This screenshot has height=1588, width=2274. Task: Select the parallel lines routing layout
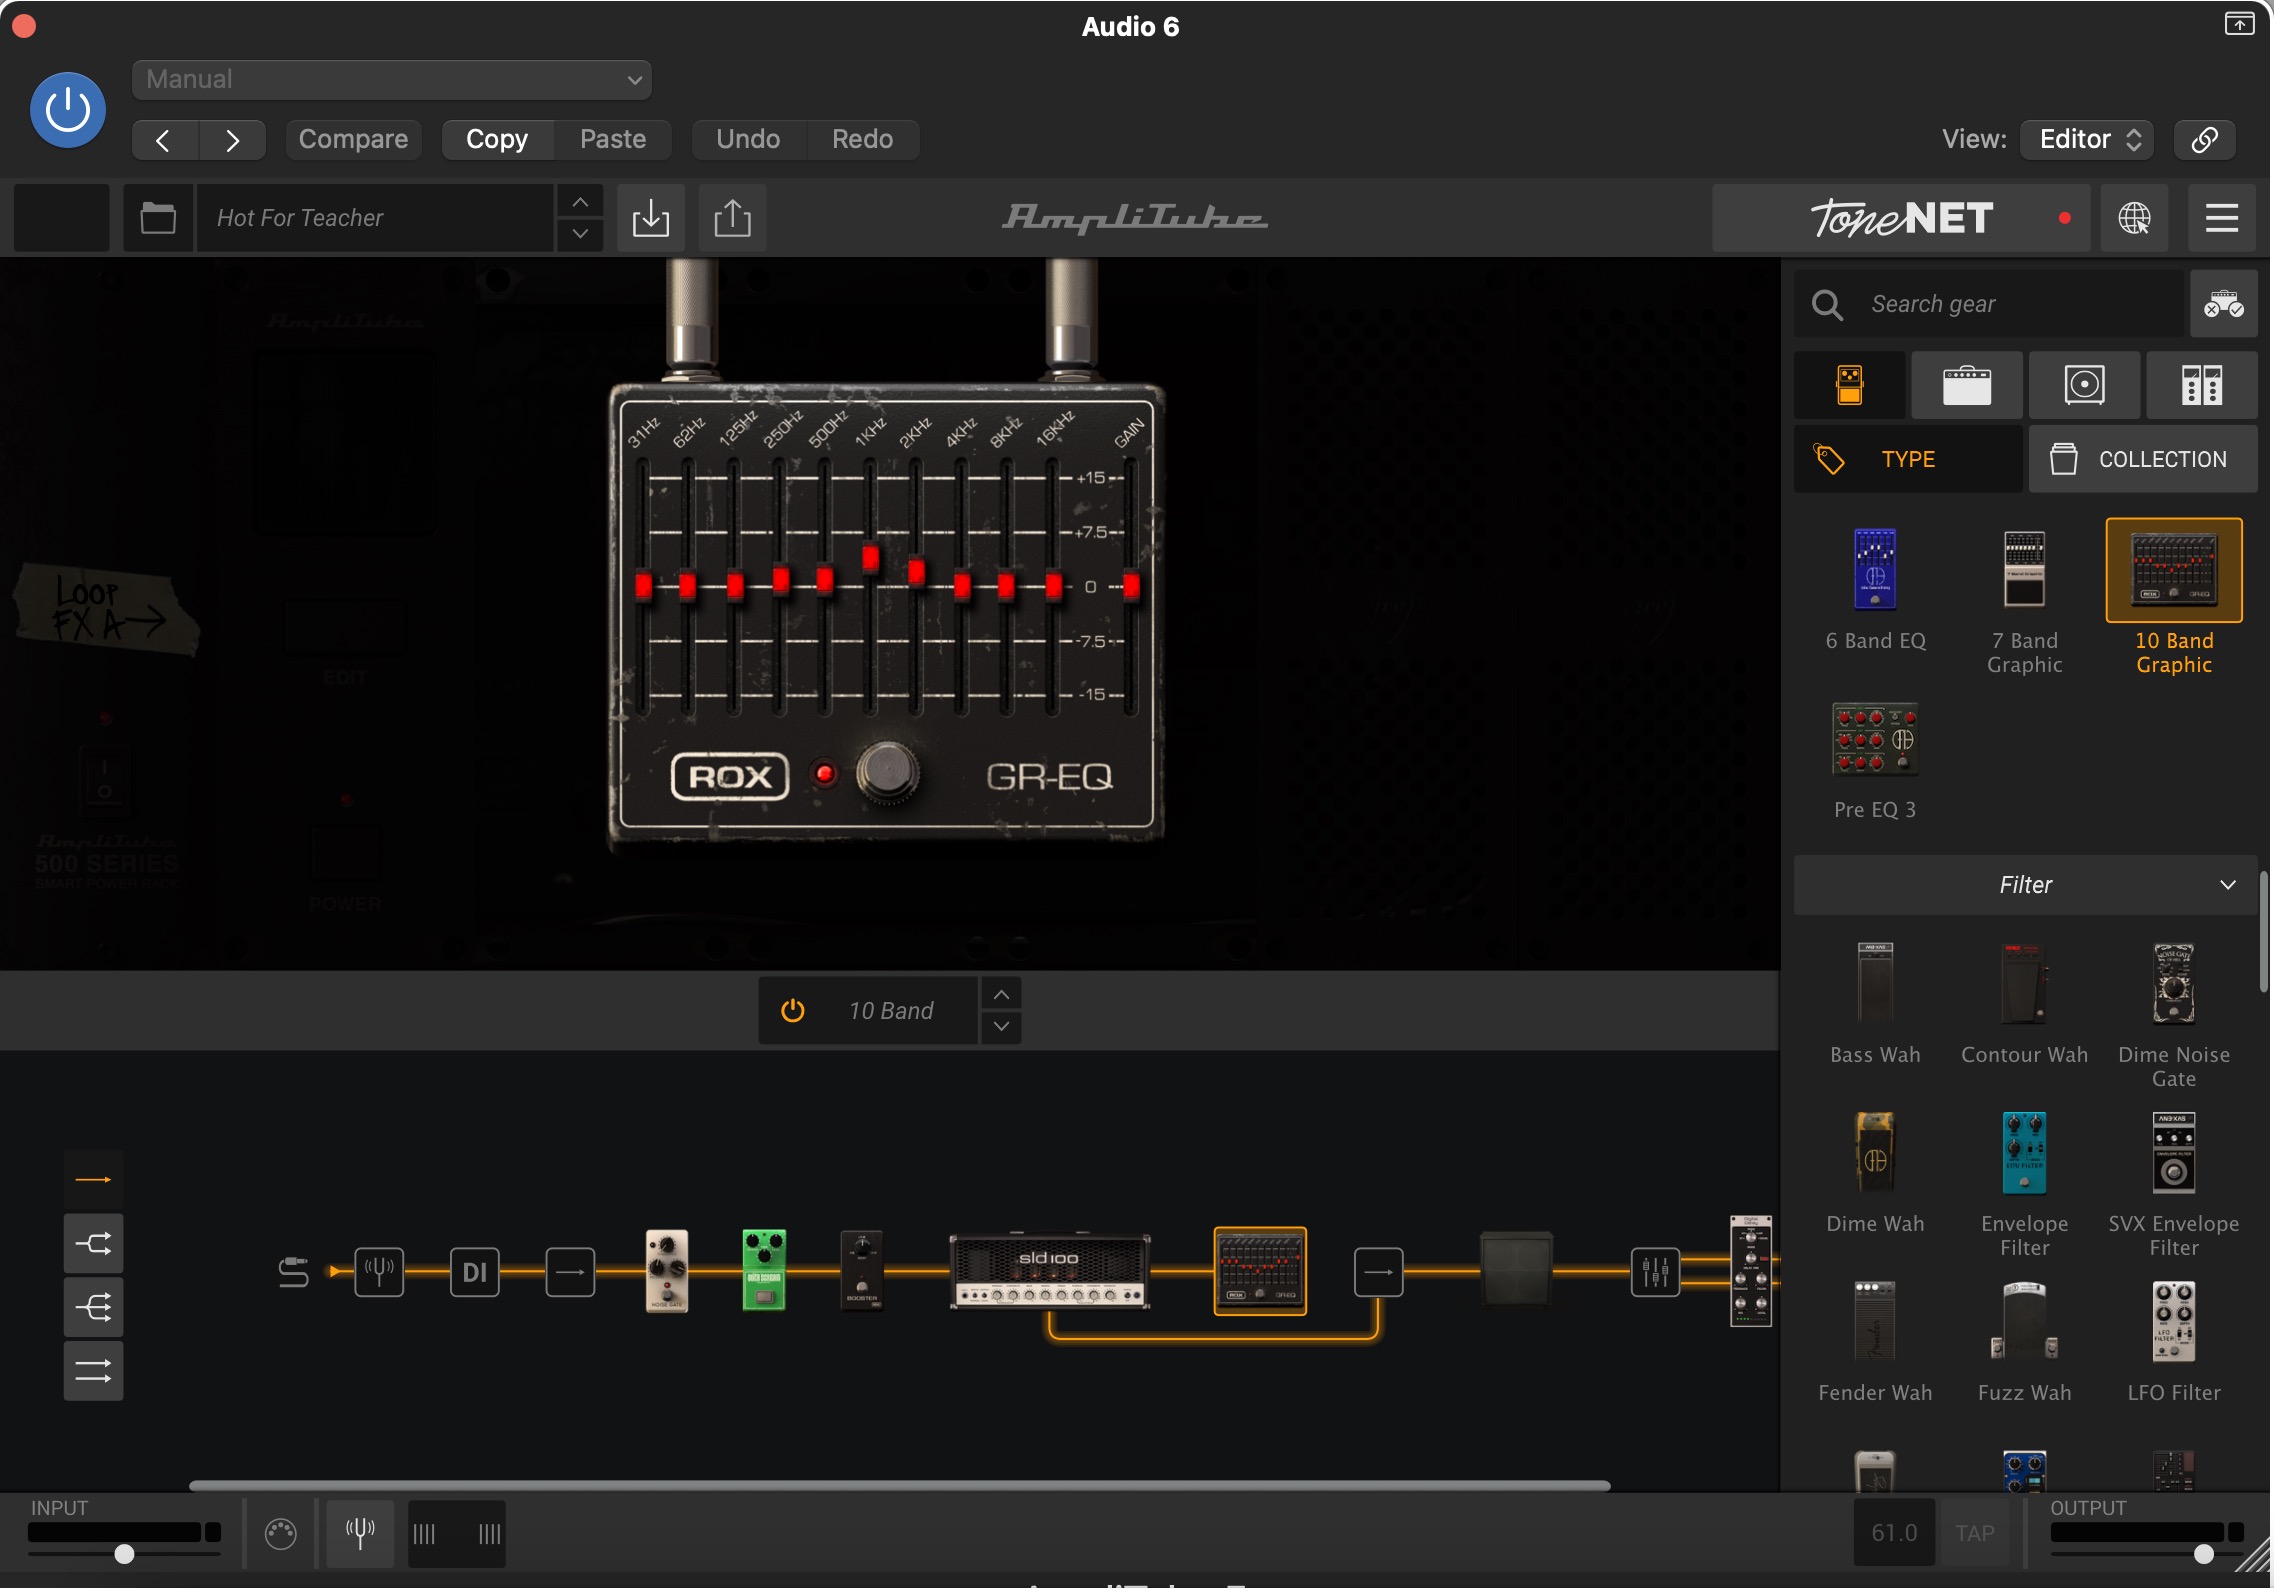click(94, 1370)
